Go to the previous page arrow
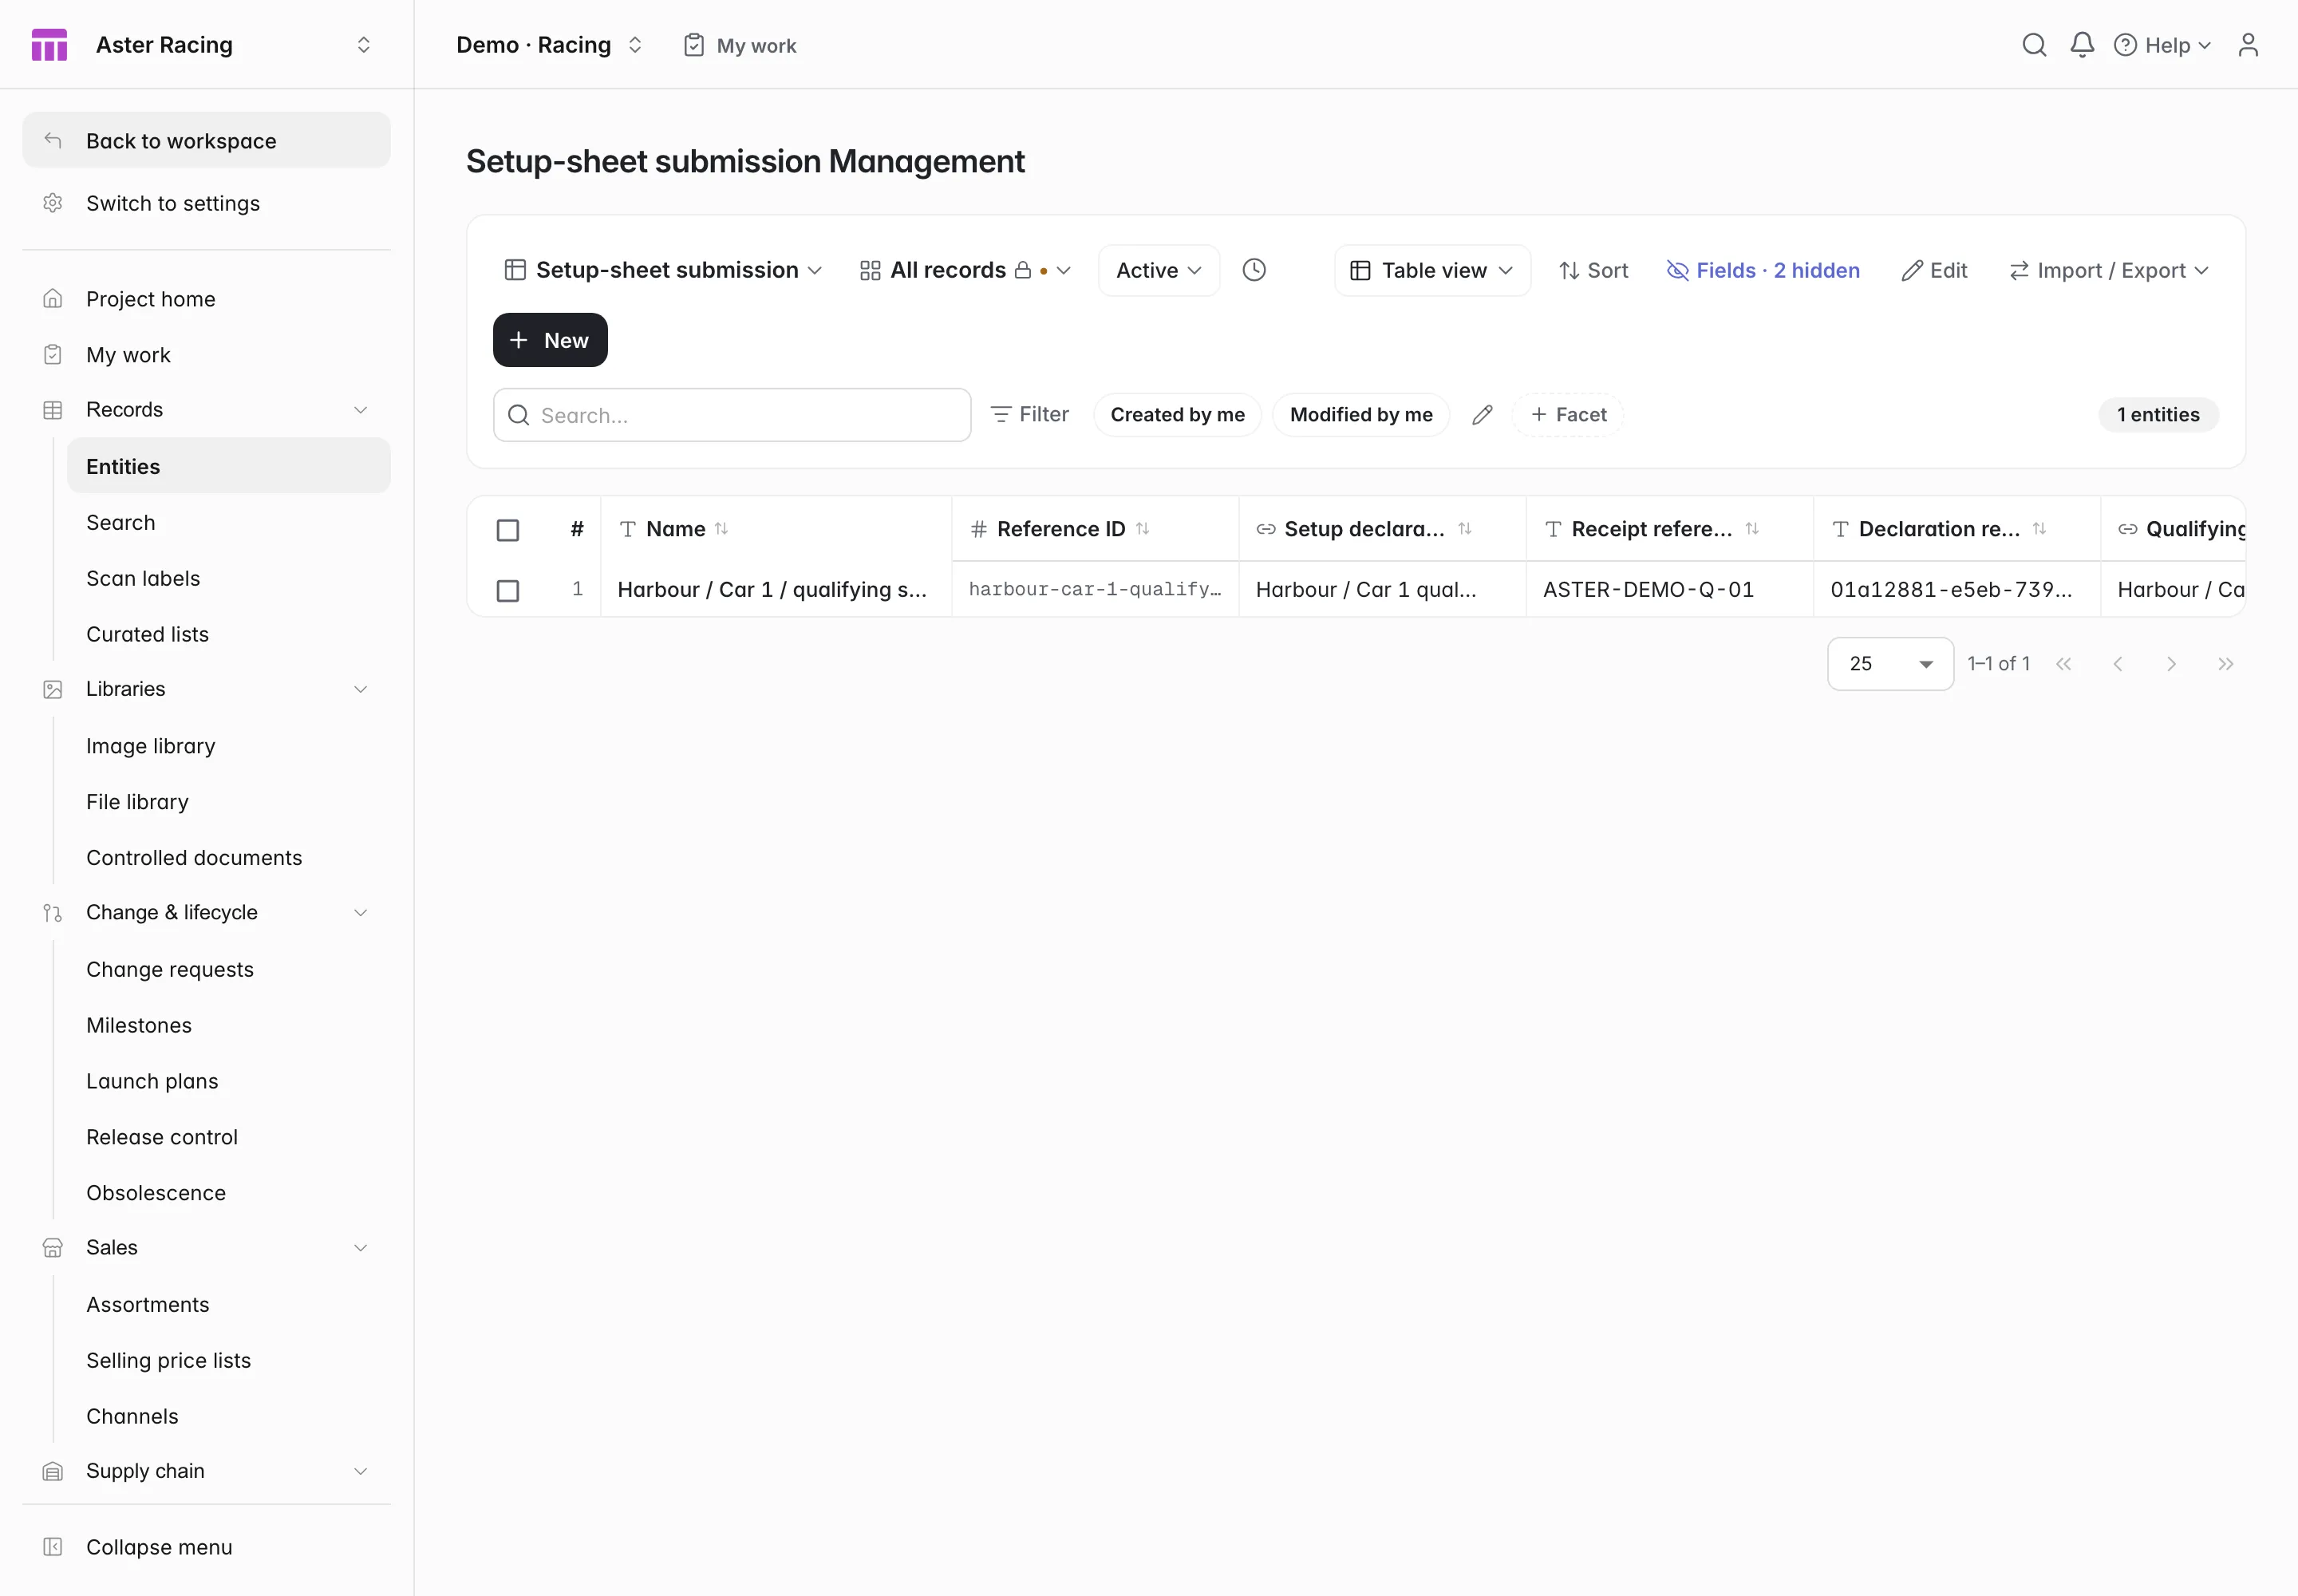Image resolution: width=2298 pixels, height=1596 pixels. pyautogui.click(x=2117, y=664)
